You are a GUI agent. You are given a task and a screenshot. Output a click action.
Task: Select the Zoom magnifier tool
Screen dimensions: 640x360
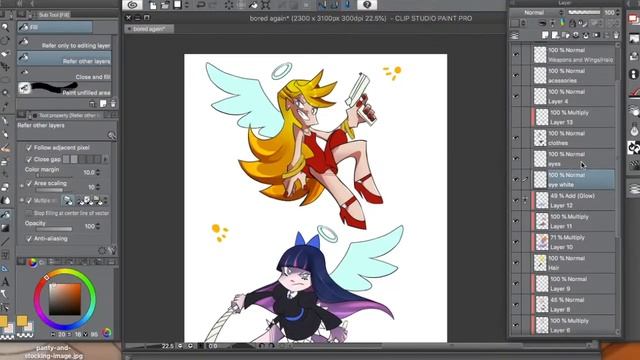(x=5, y=27)
